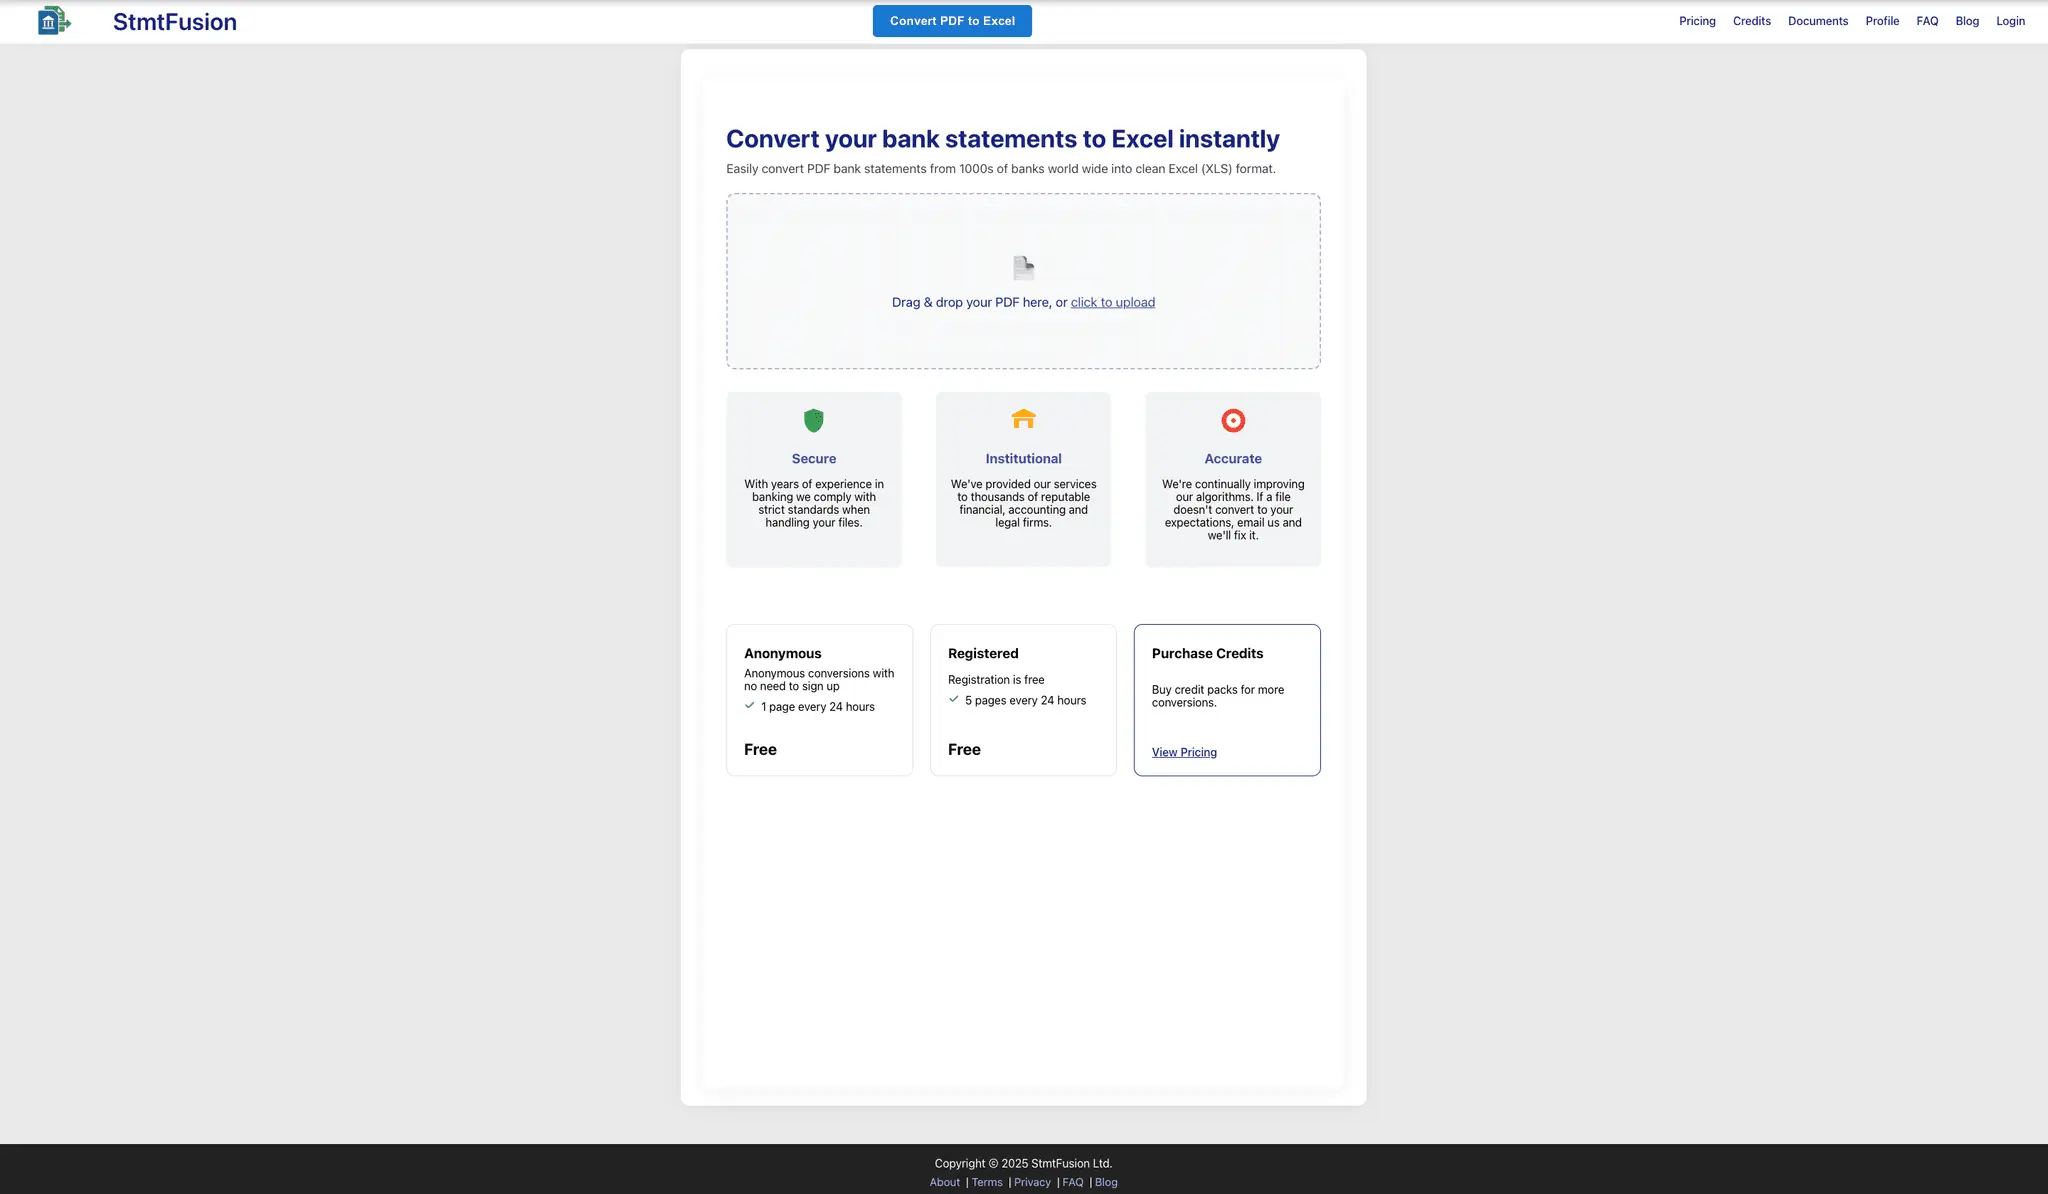The height and width of the screenshot is (1194, 2048).
Task: Click the Secure feature heading
Action: coord(814,459)
